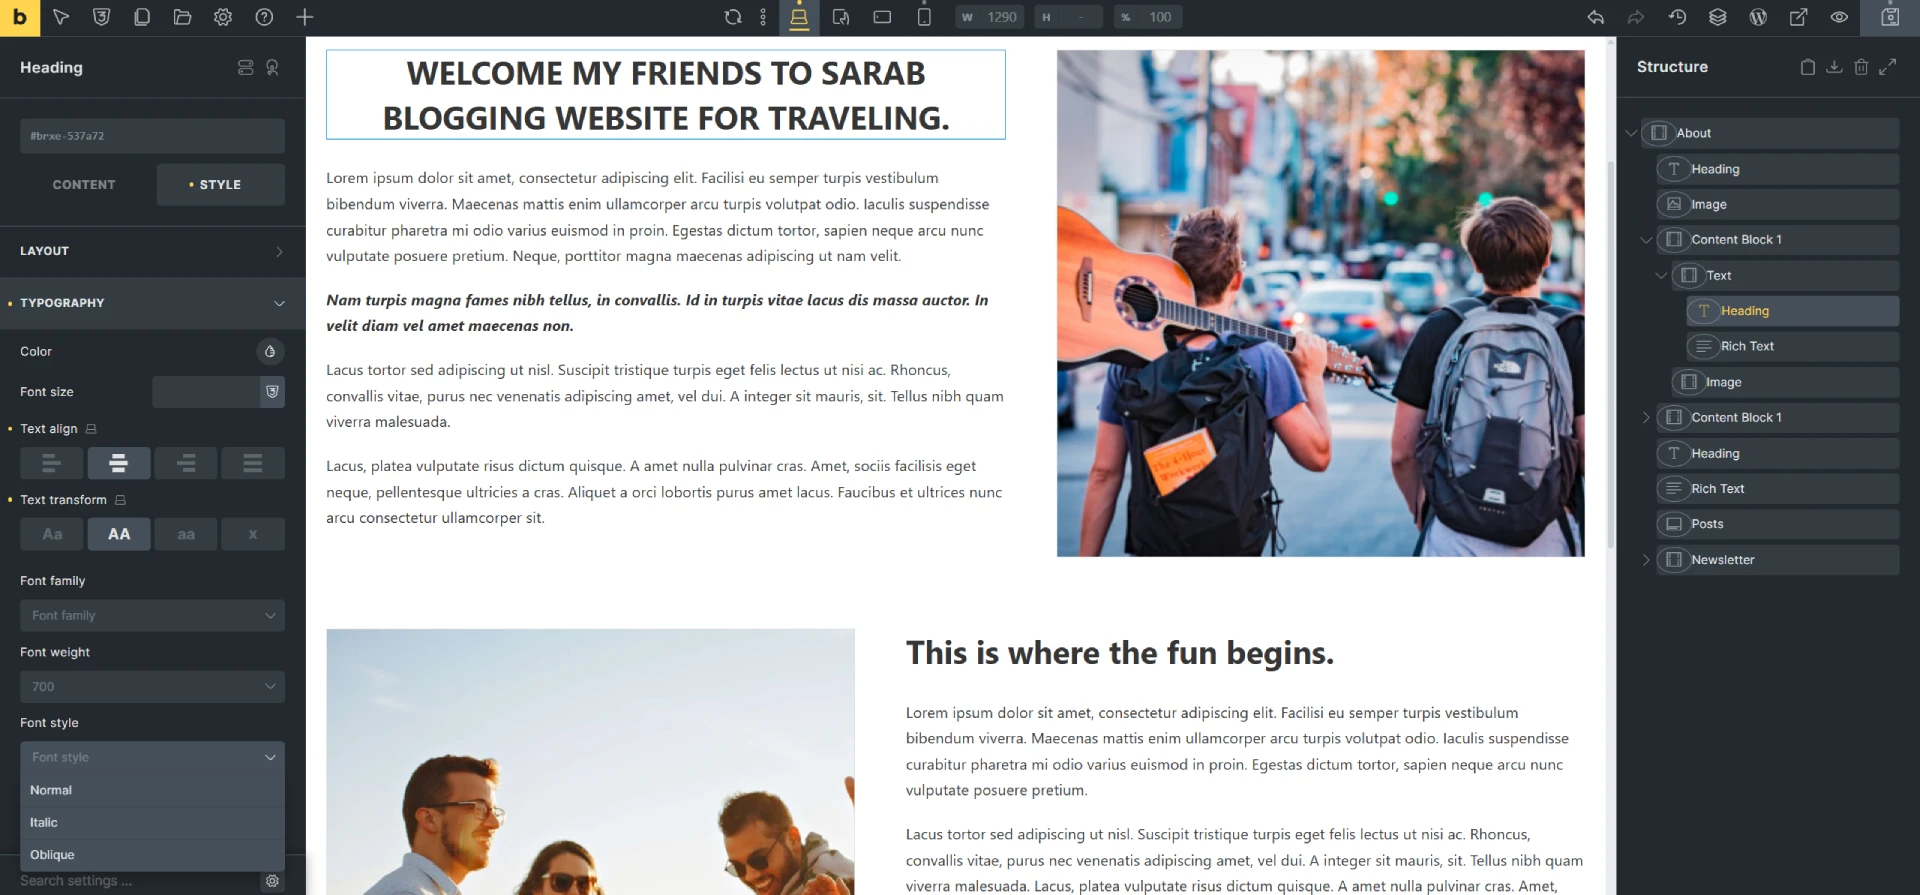Open the Font family dropdown
The image size is (1920, 895).
click(152, 615)
